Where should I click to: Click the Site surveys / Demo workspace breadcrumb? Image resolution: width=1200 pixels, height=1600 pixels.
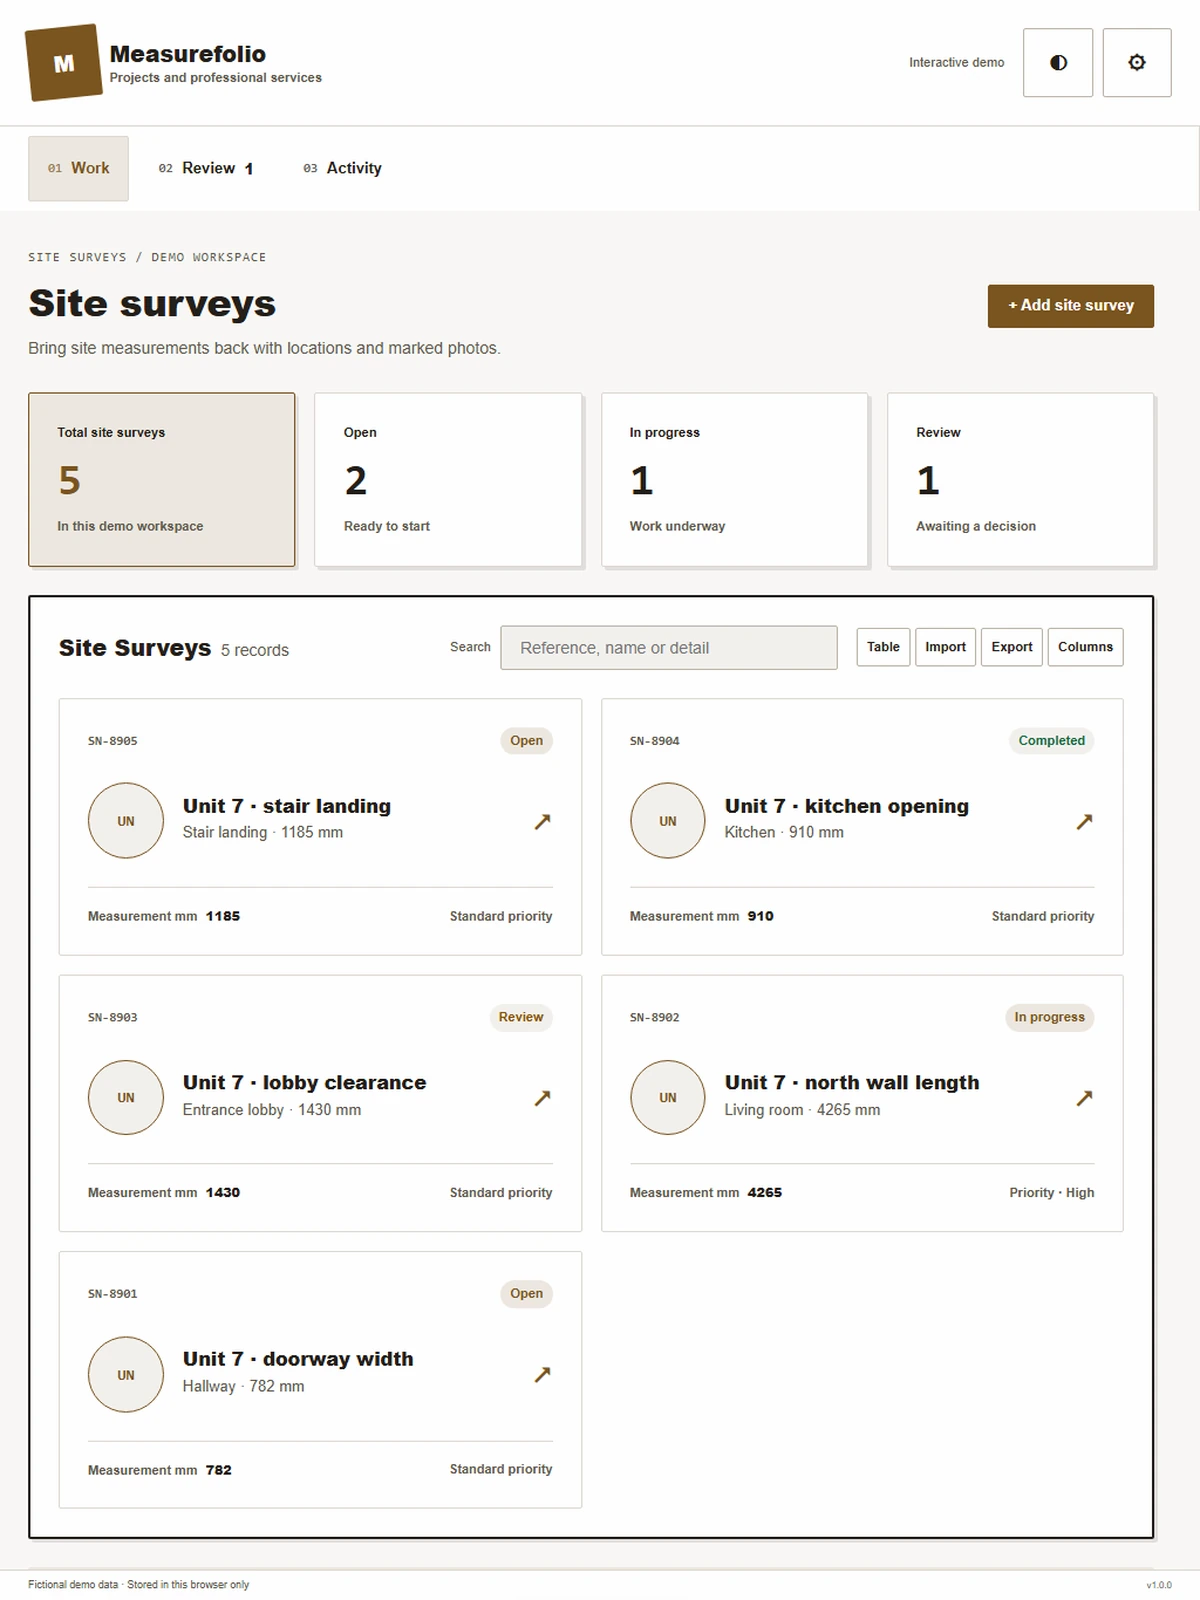[147, 257]
